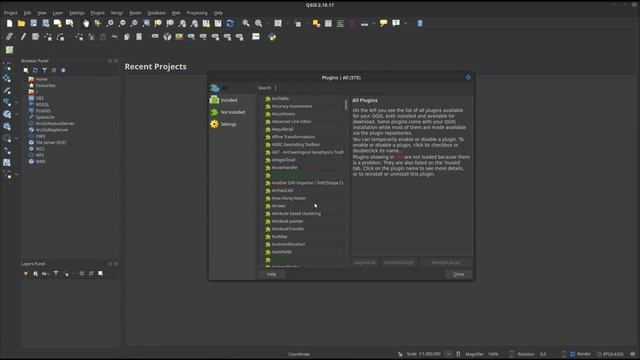Open the Vector menu
640x360 pixels.
[x=117, y=13]
